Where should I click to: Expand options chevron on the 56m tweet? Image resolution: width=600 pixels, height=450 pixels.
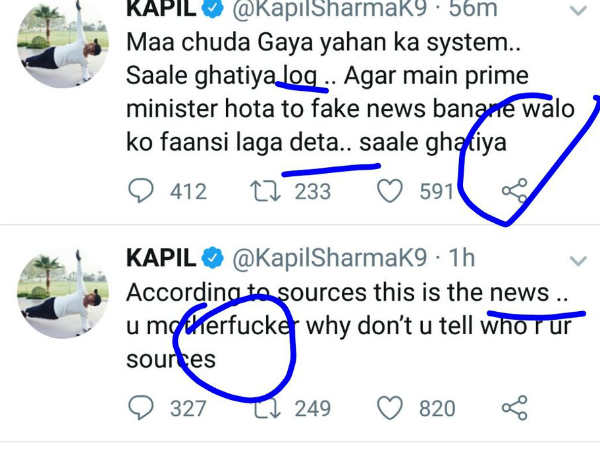(577, 12)
